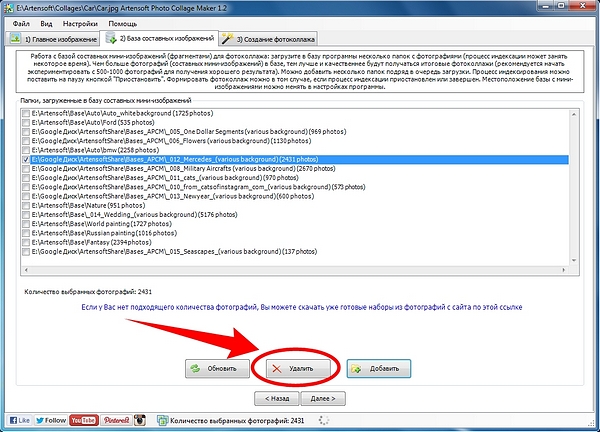Select the База составных изображений tab
Image resolution: width=600 pixels, height=432 pixels.
click(x=159, y=38)
